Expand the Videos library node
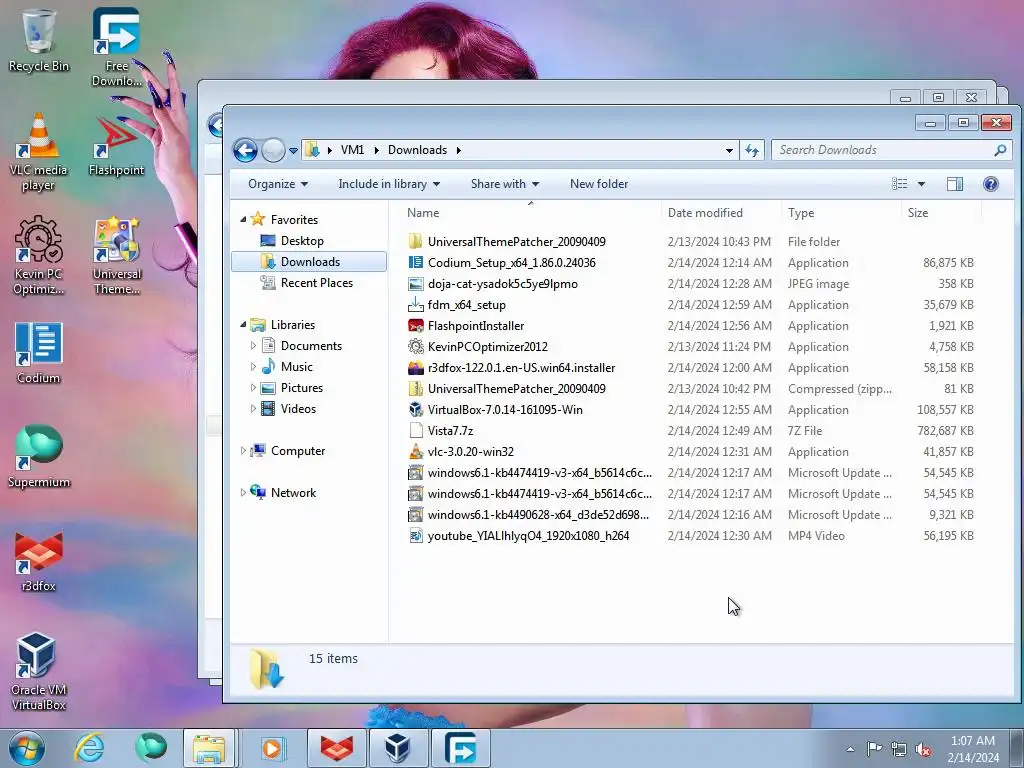This screenshot has height=768, width=1024. click(x=253, y=409)
